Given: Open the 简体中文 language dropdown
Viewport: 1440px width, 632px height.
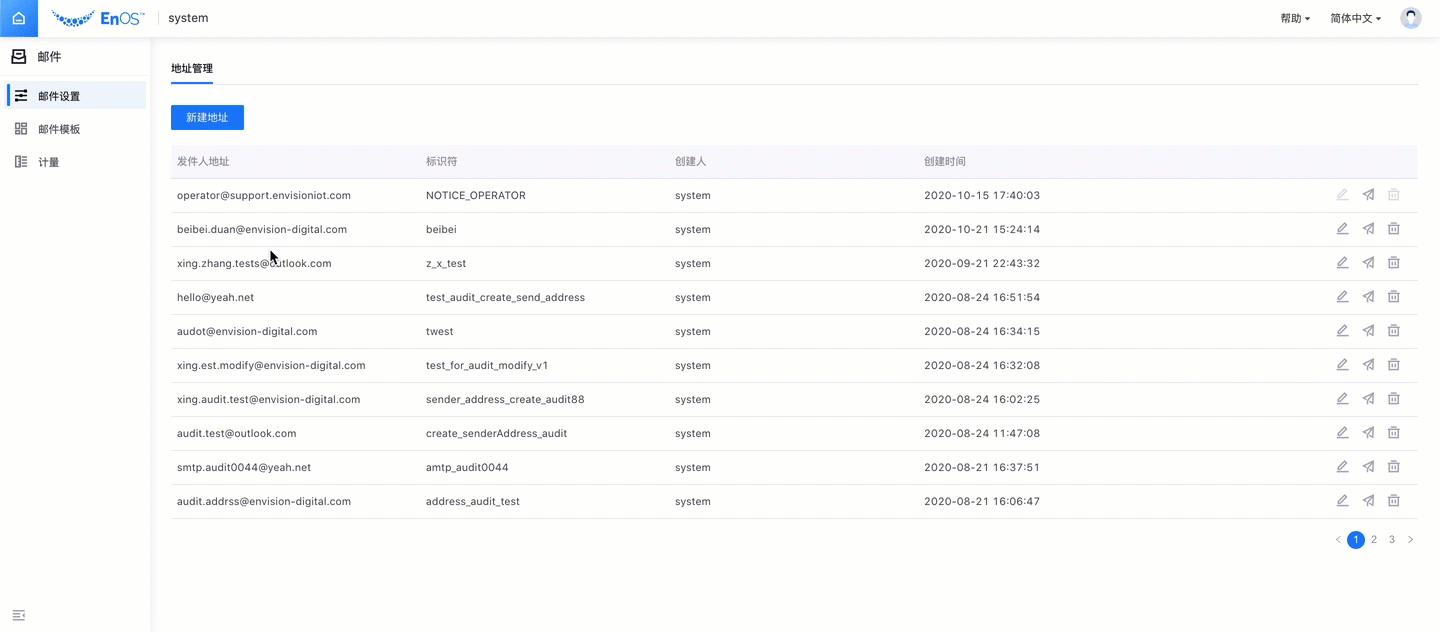Looking at the screenshot, I should tap(1355, 18).
